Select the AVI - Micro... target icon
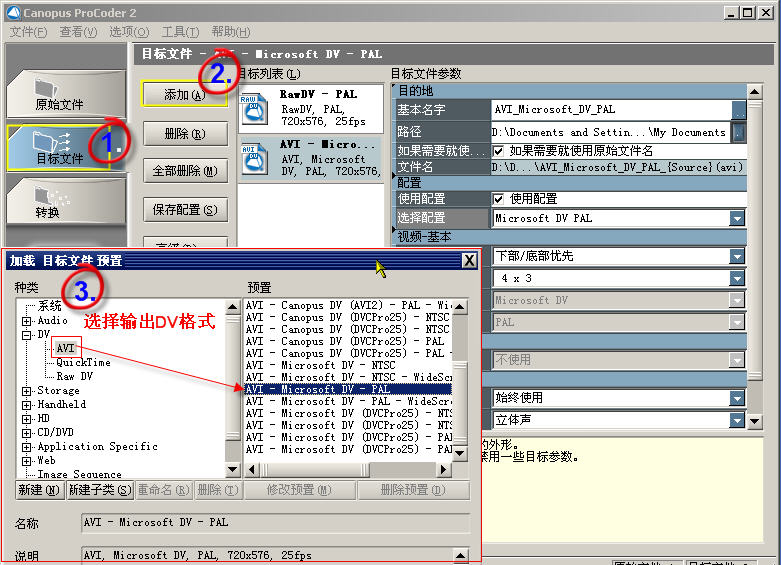The width and height of the screenshot is (781, 565). coord(255,159)
